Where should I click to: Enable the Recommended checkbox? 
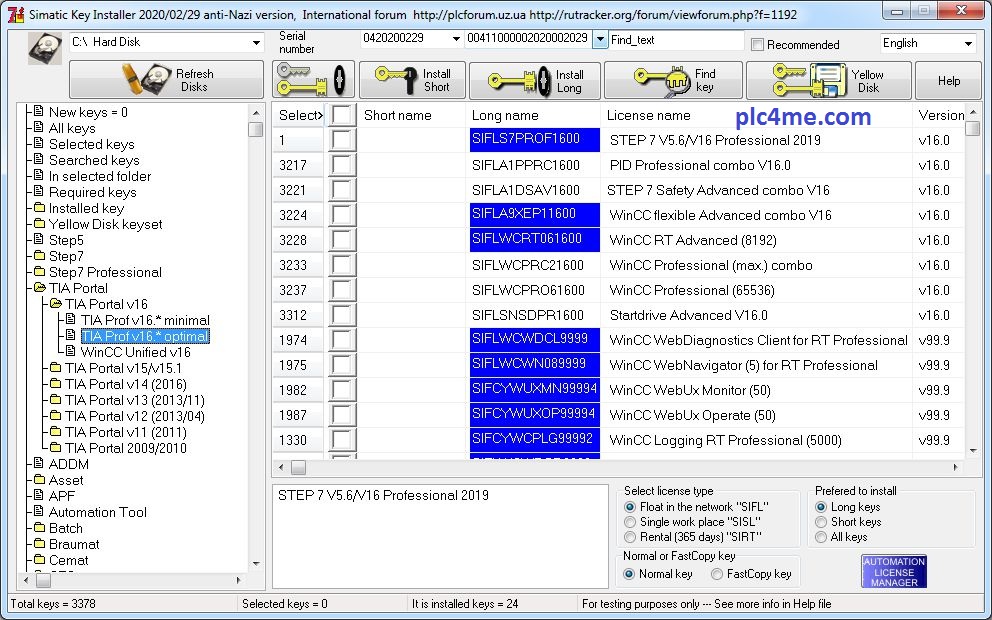(758, 44)
